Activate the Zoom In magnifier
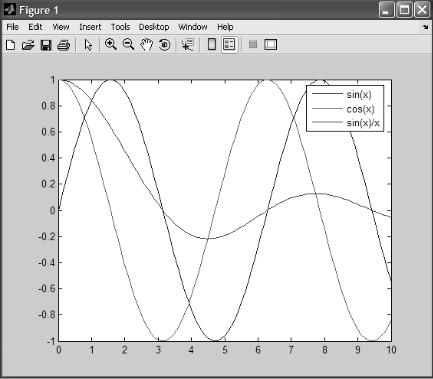Screen dimensions: 433x379 pos(111,44)
